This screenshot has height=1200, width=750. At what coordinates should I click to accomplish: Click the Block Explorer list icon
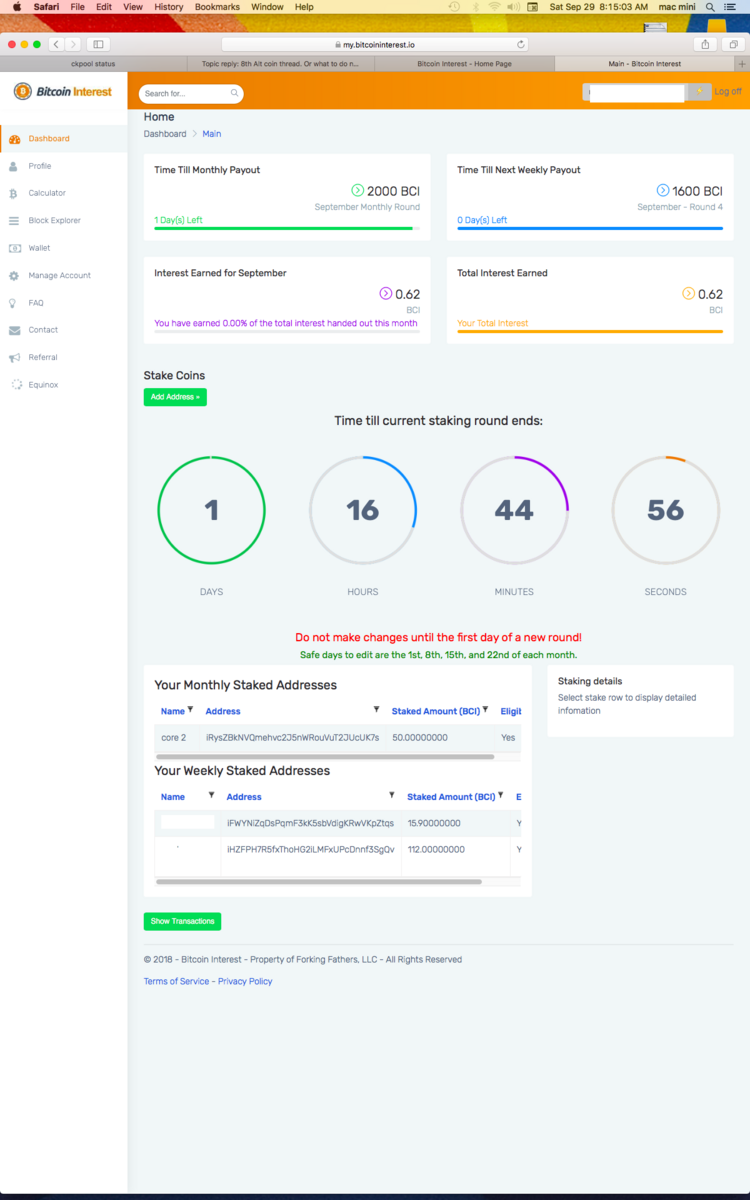tap(14, 221)
